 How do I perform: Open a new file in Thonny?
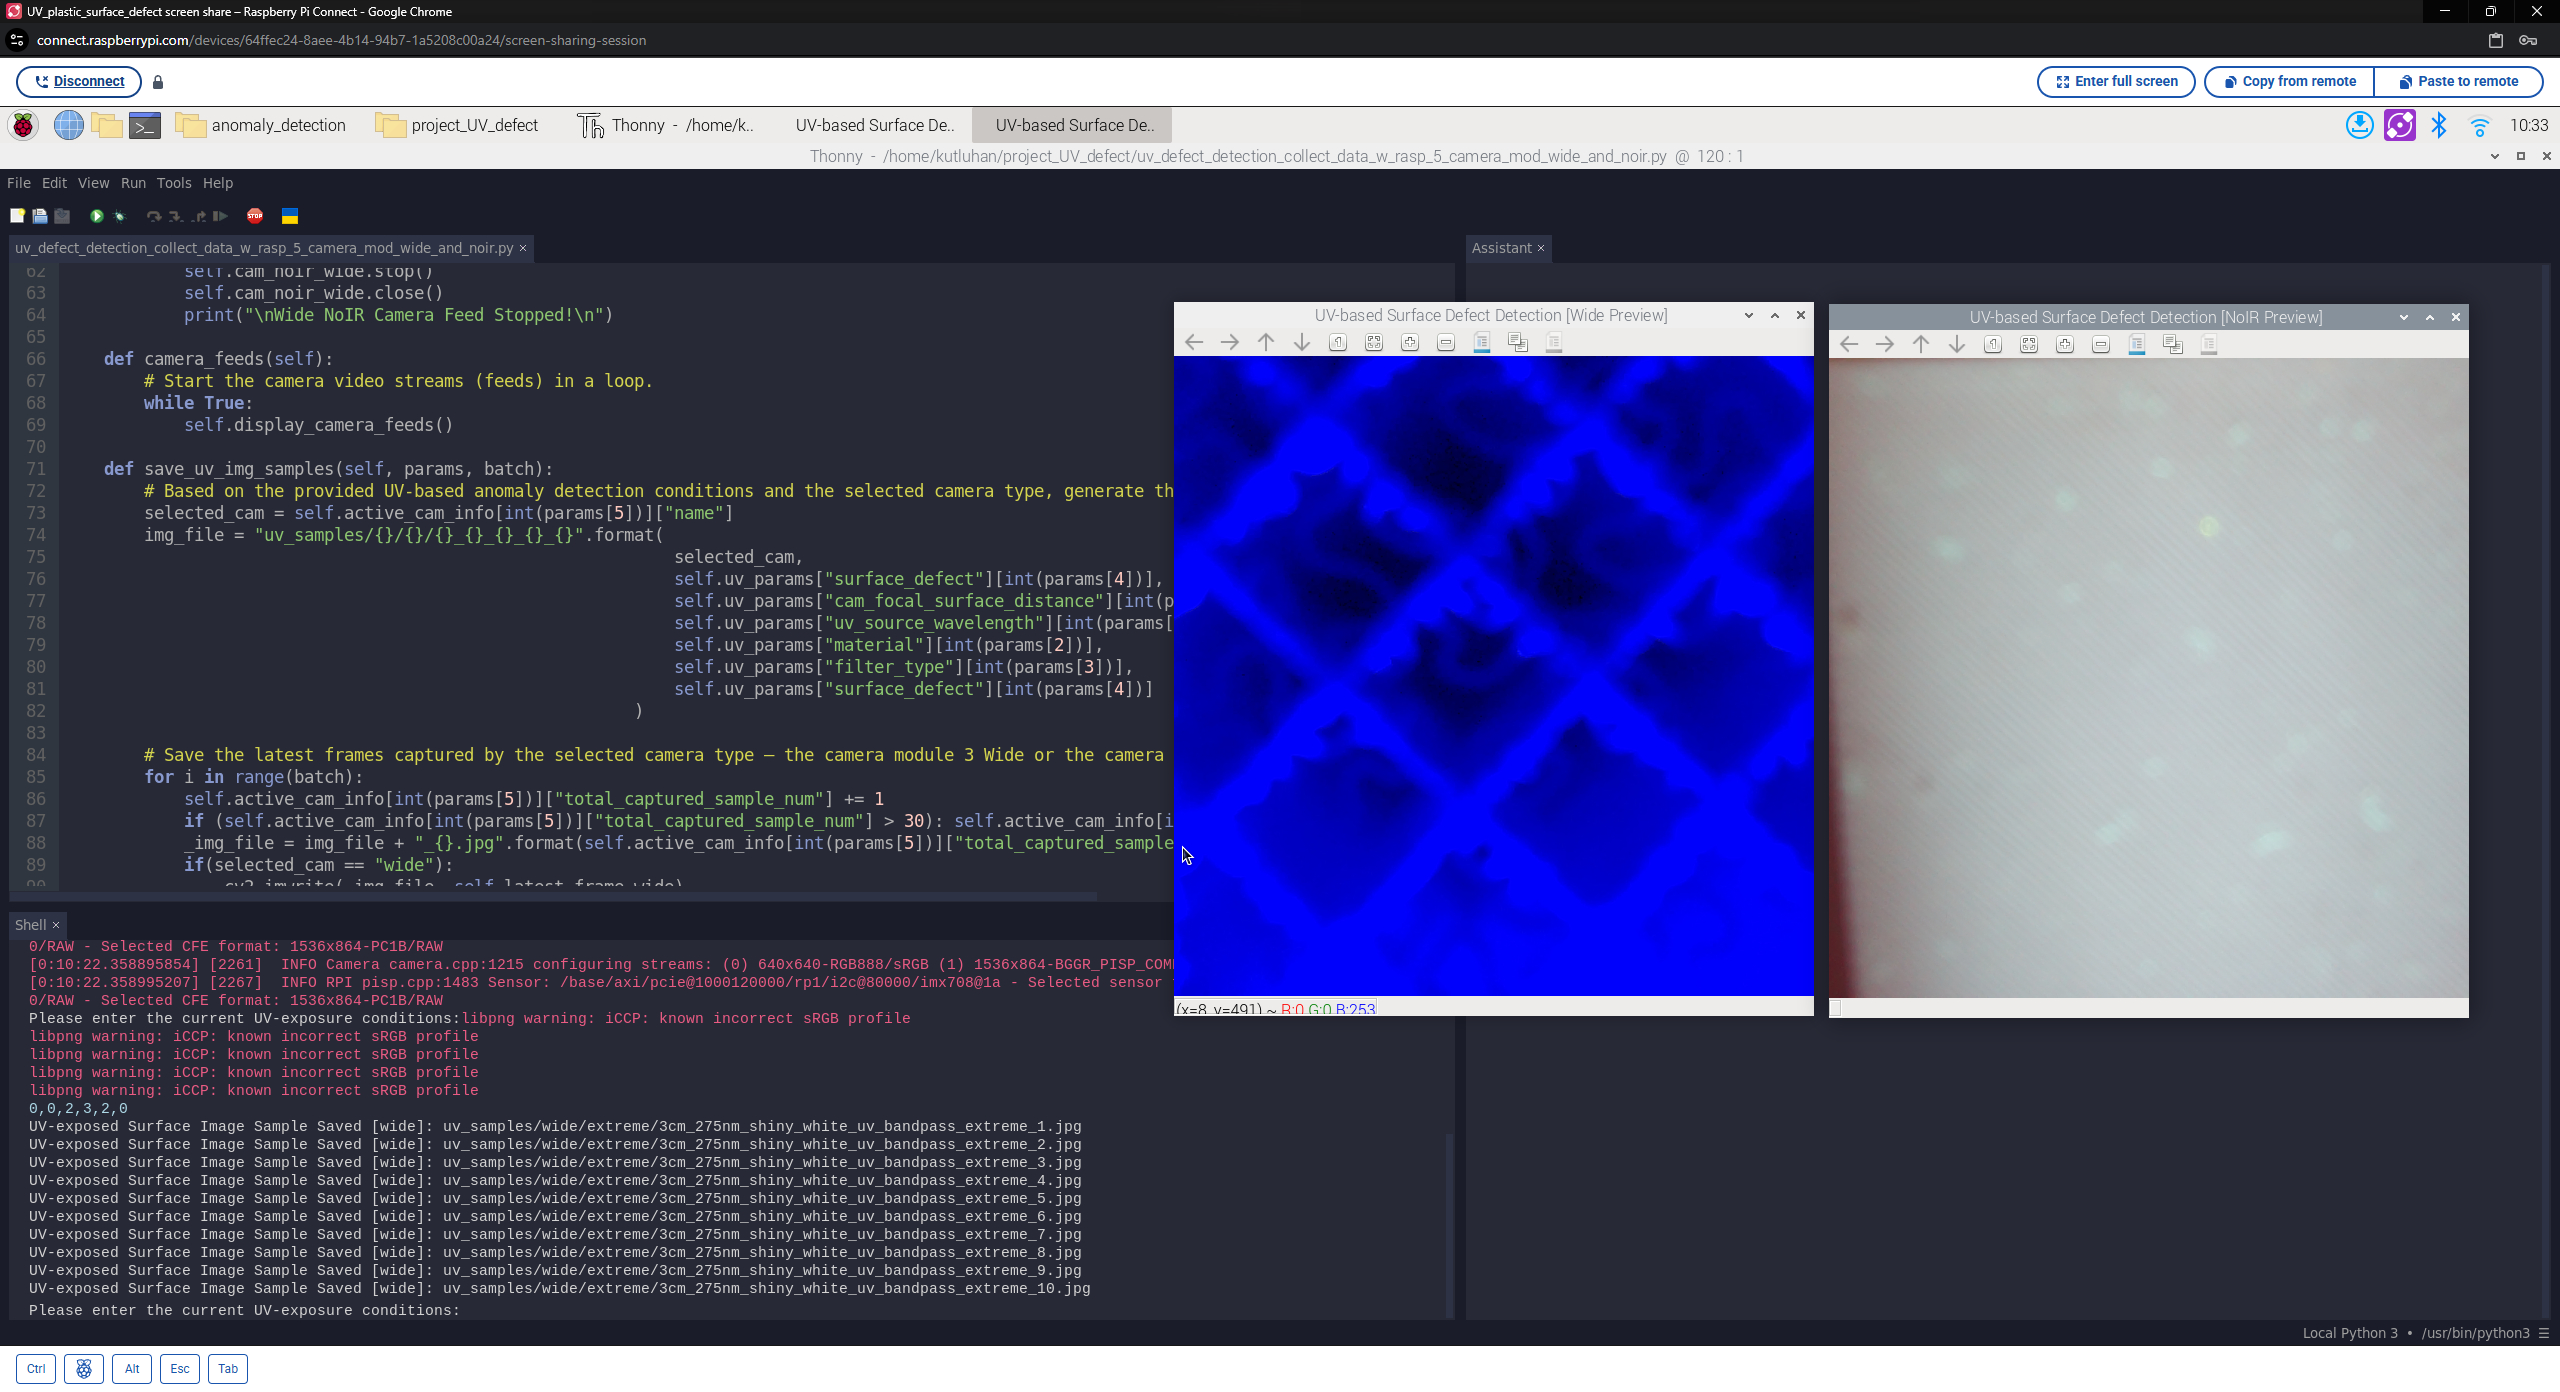(x=18, y=217)
